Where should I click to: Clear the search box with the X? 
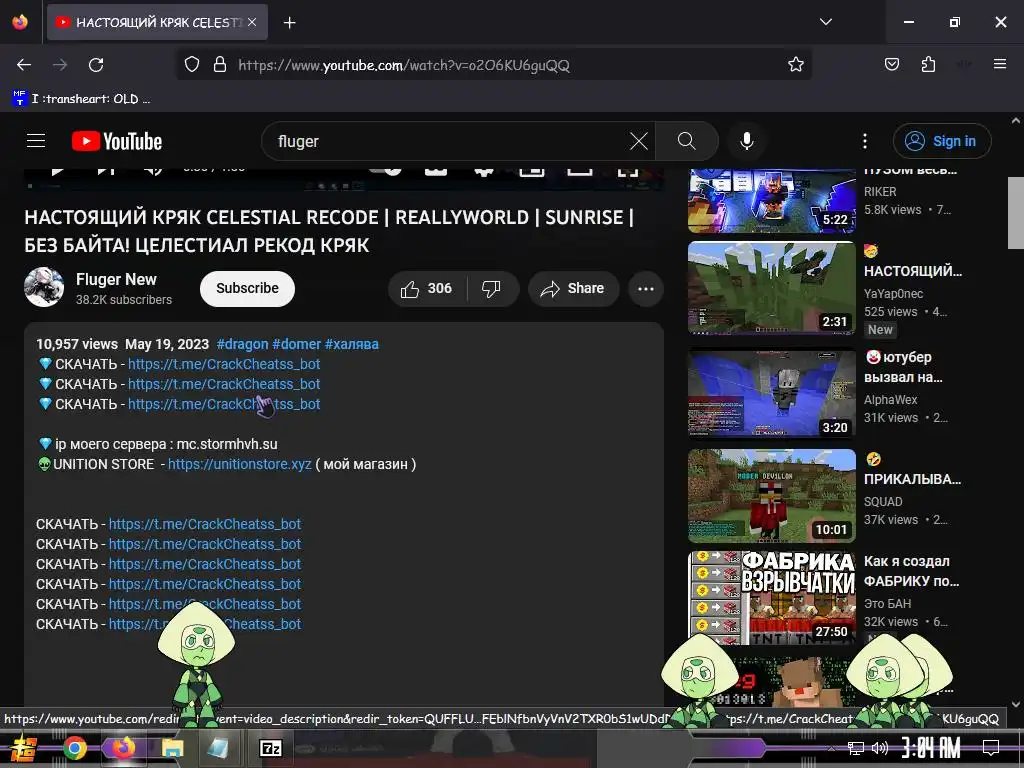[639, 141]
